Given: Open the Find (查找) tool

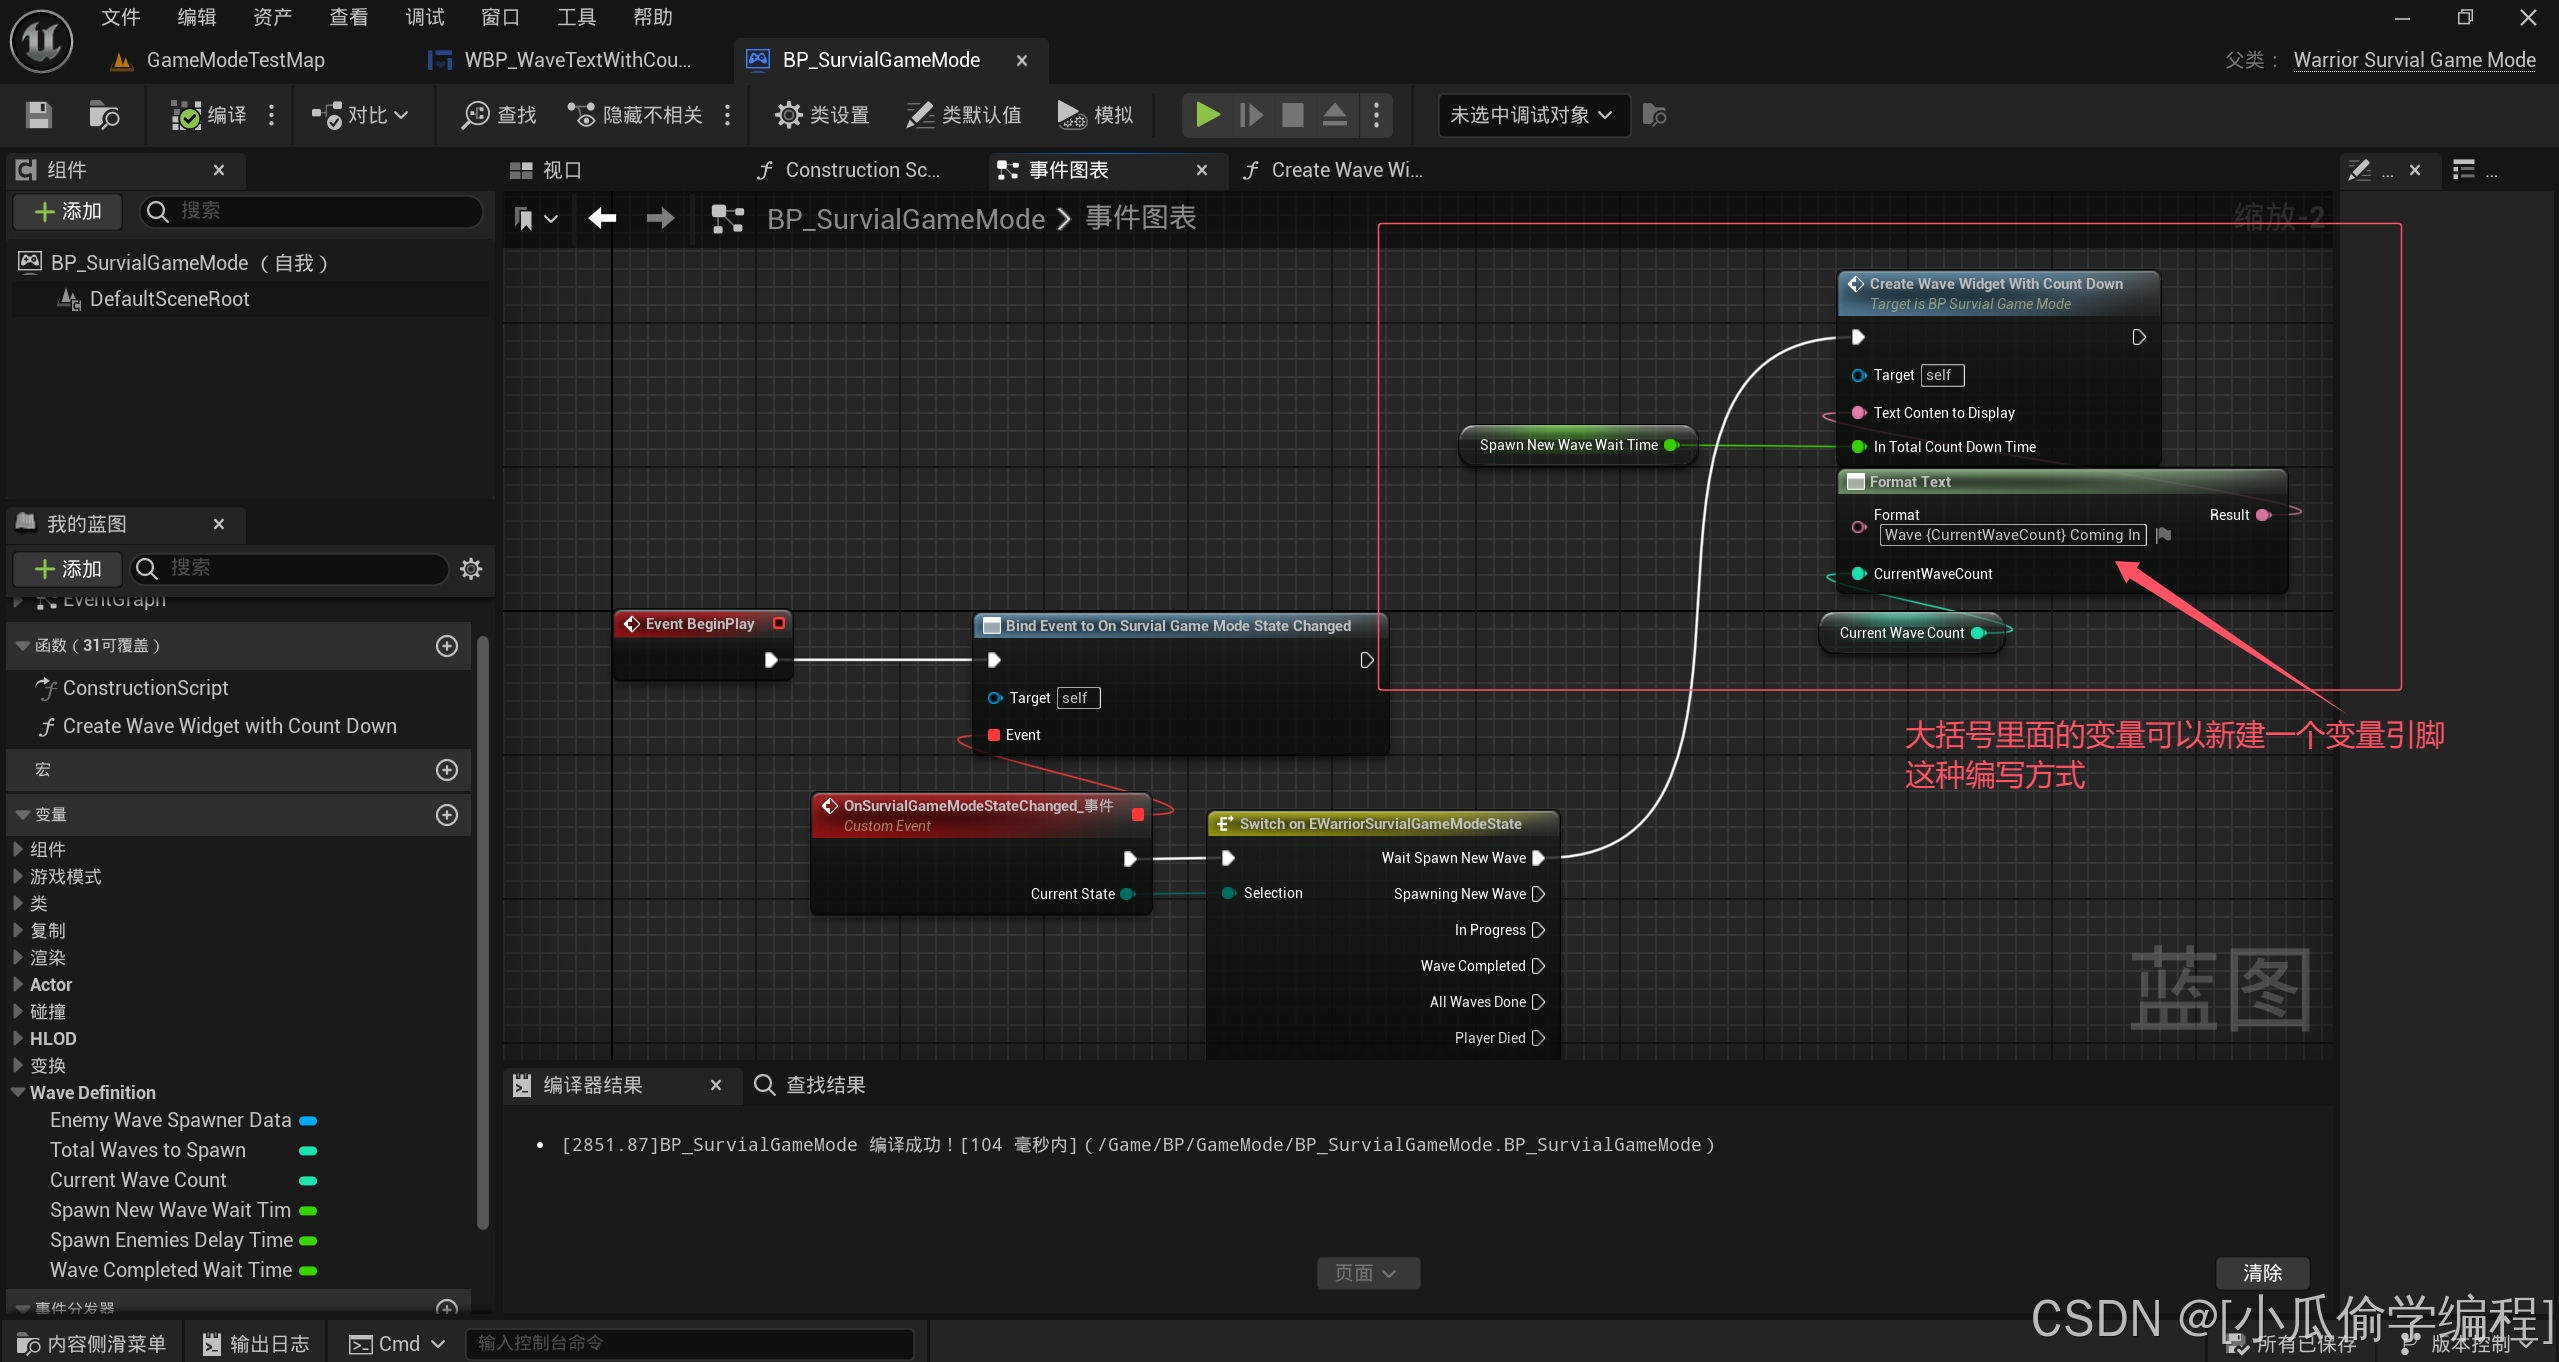Looking at the screenshot, I should (x=498, y=115).
